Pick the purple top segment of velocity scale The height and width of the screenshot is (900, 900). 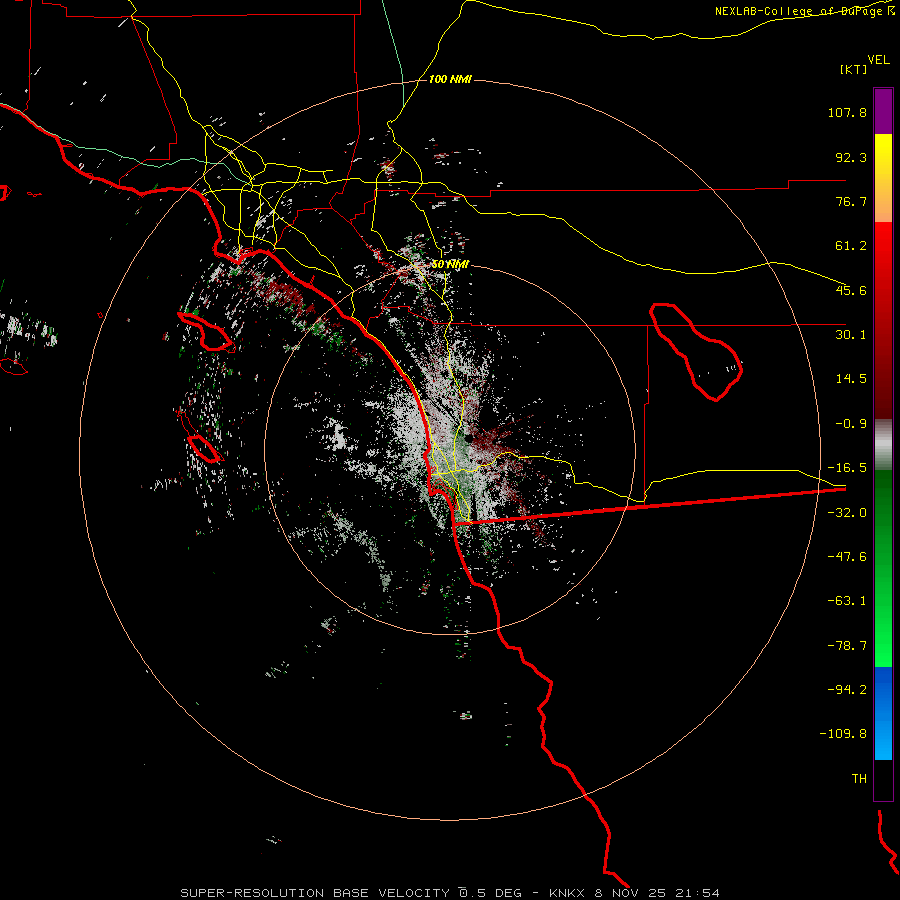[883, 111]
